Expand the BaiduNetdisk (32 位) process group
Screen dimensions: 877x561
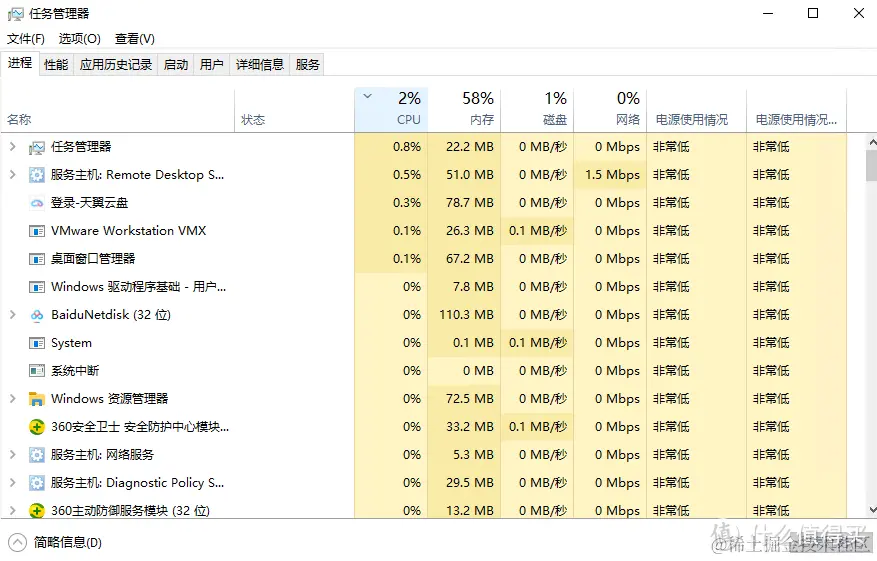pos(12,314)
